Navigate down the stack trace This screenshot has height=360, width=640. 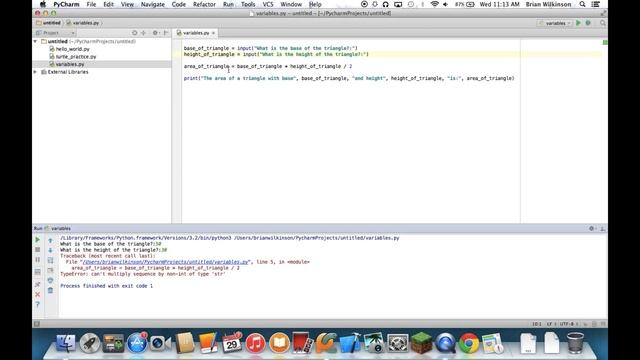(50, 250)
